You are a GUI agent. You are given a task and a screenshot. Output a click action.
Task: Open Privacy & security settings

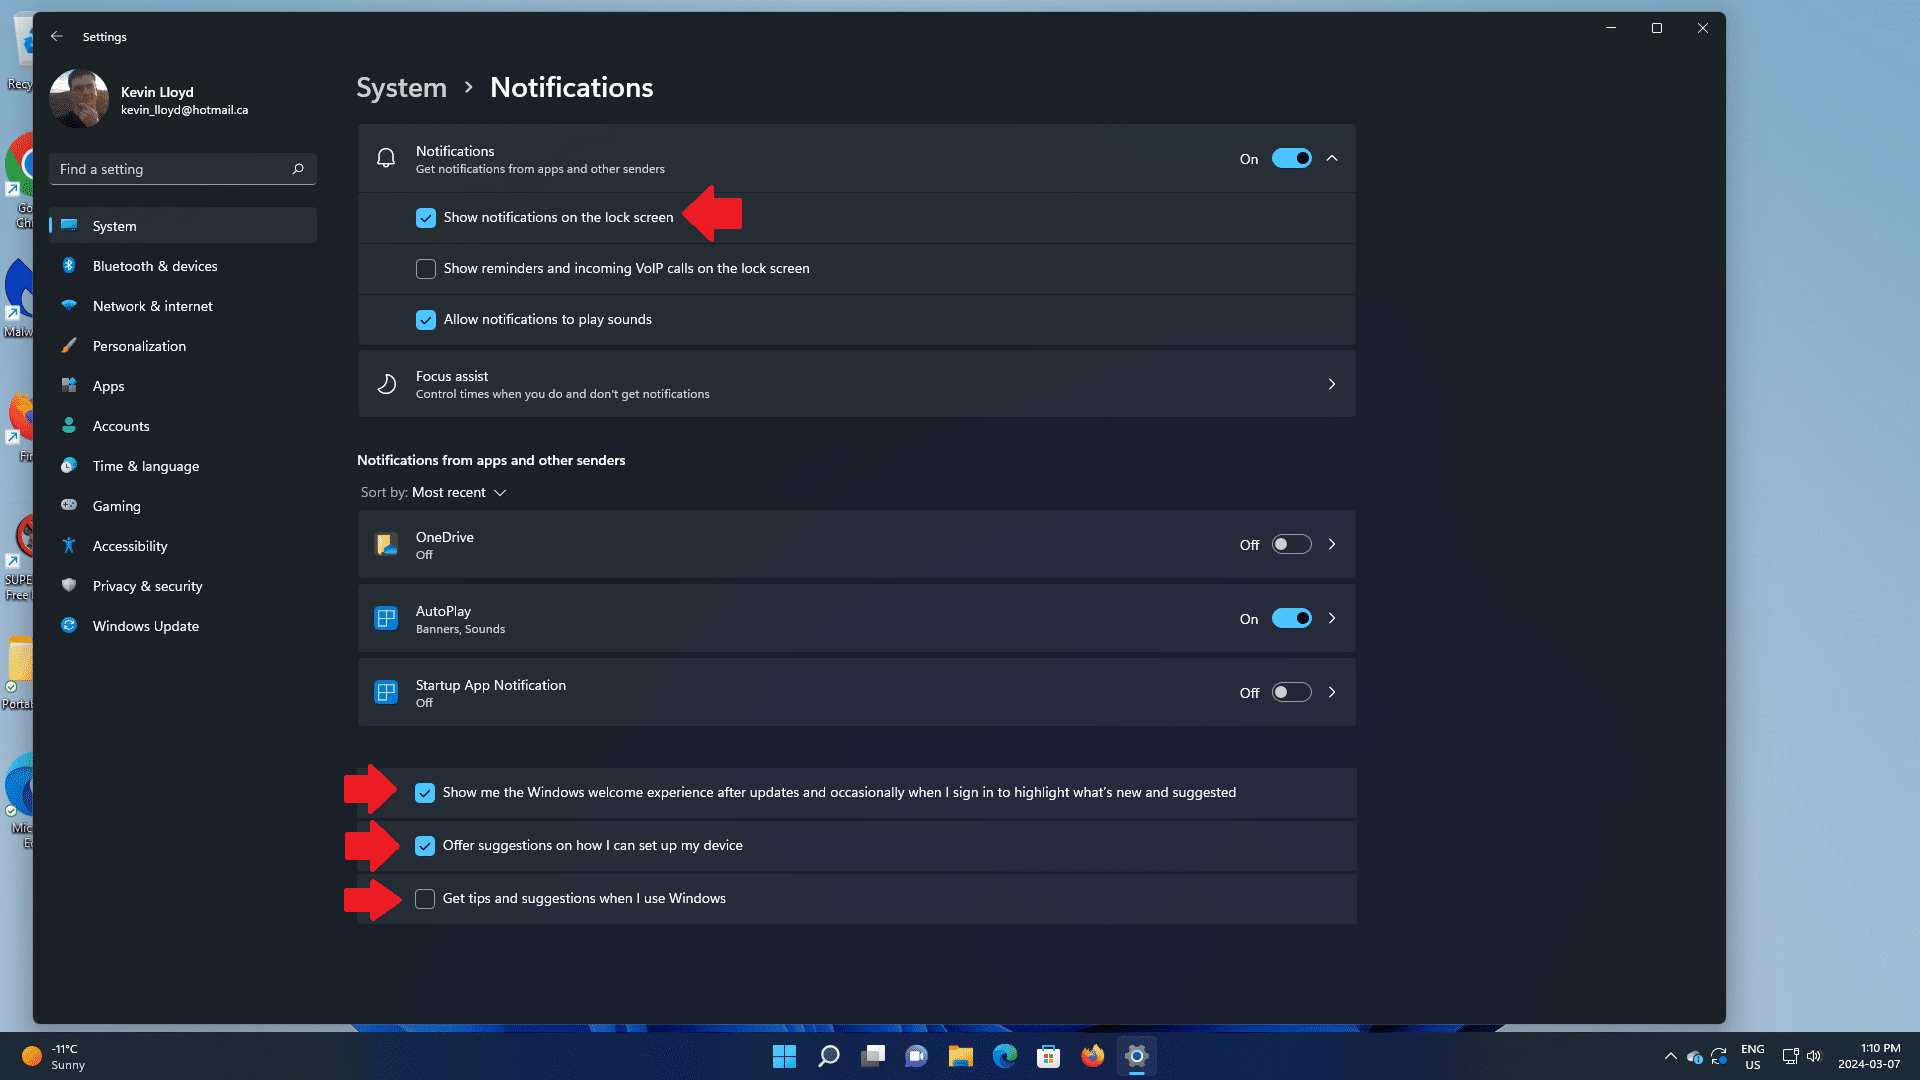pyautogui.click(x=147, y=586)
